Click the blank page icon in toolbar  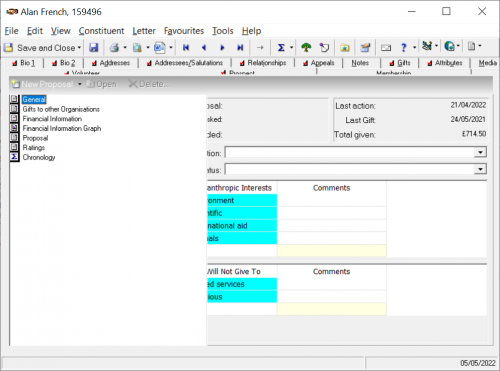coord(471,46)
